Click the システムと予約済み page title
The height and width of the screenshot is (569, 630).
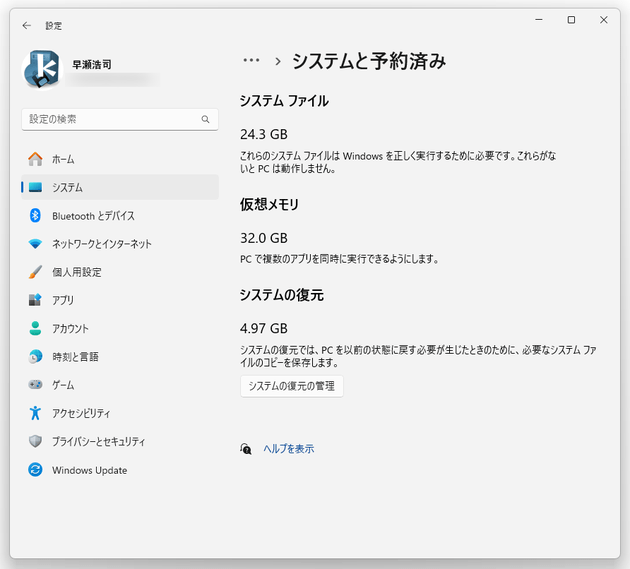pos(369,61)
